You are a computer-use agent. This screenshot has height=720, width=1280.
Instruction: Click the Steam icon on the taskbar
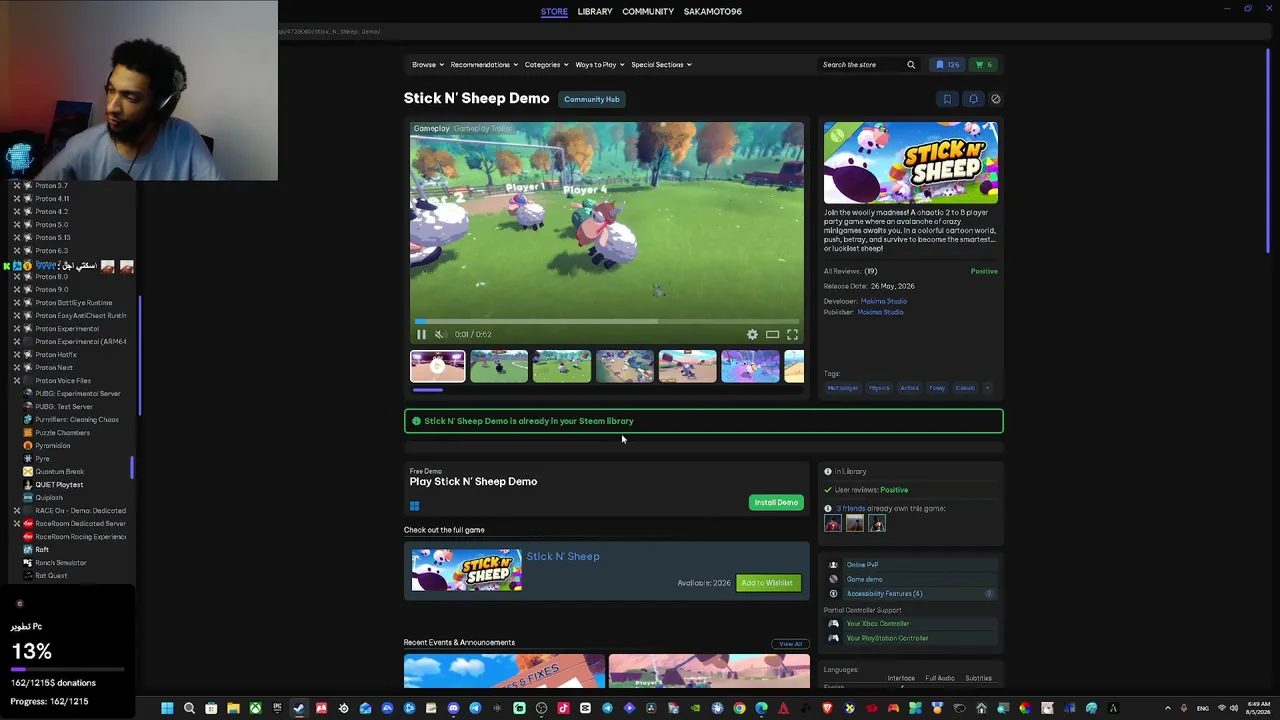299,708
